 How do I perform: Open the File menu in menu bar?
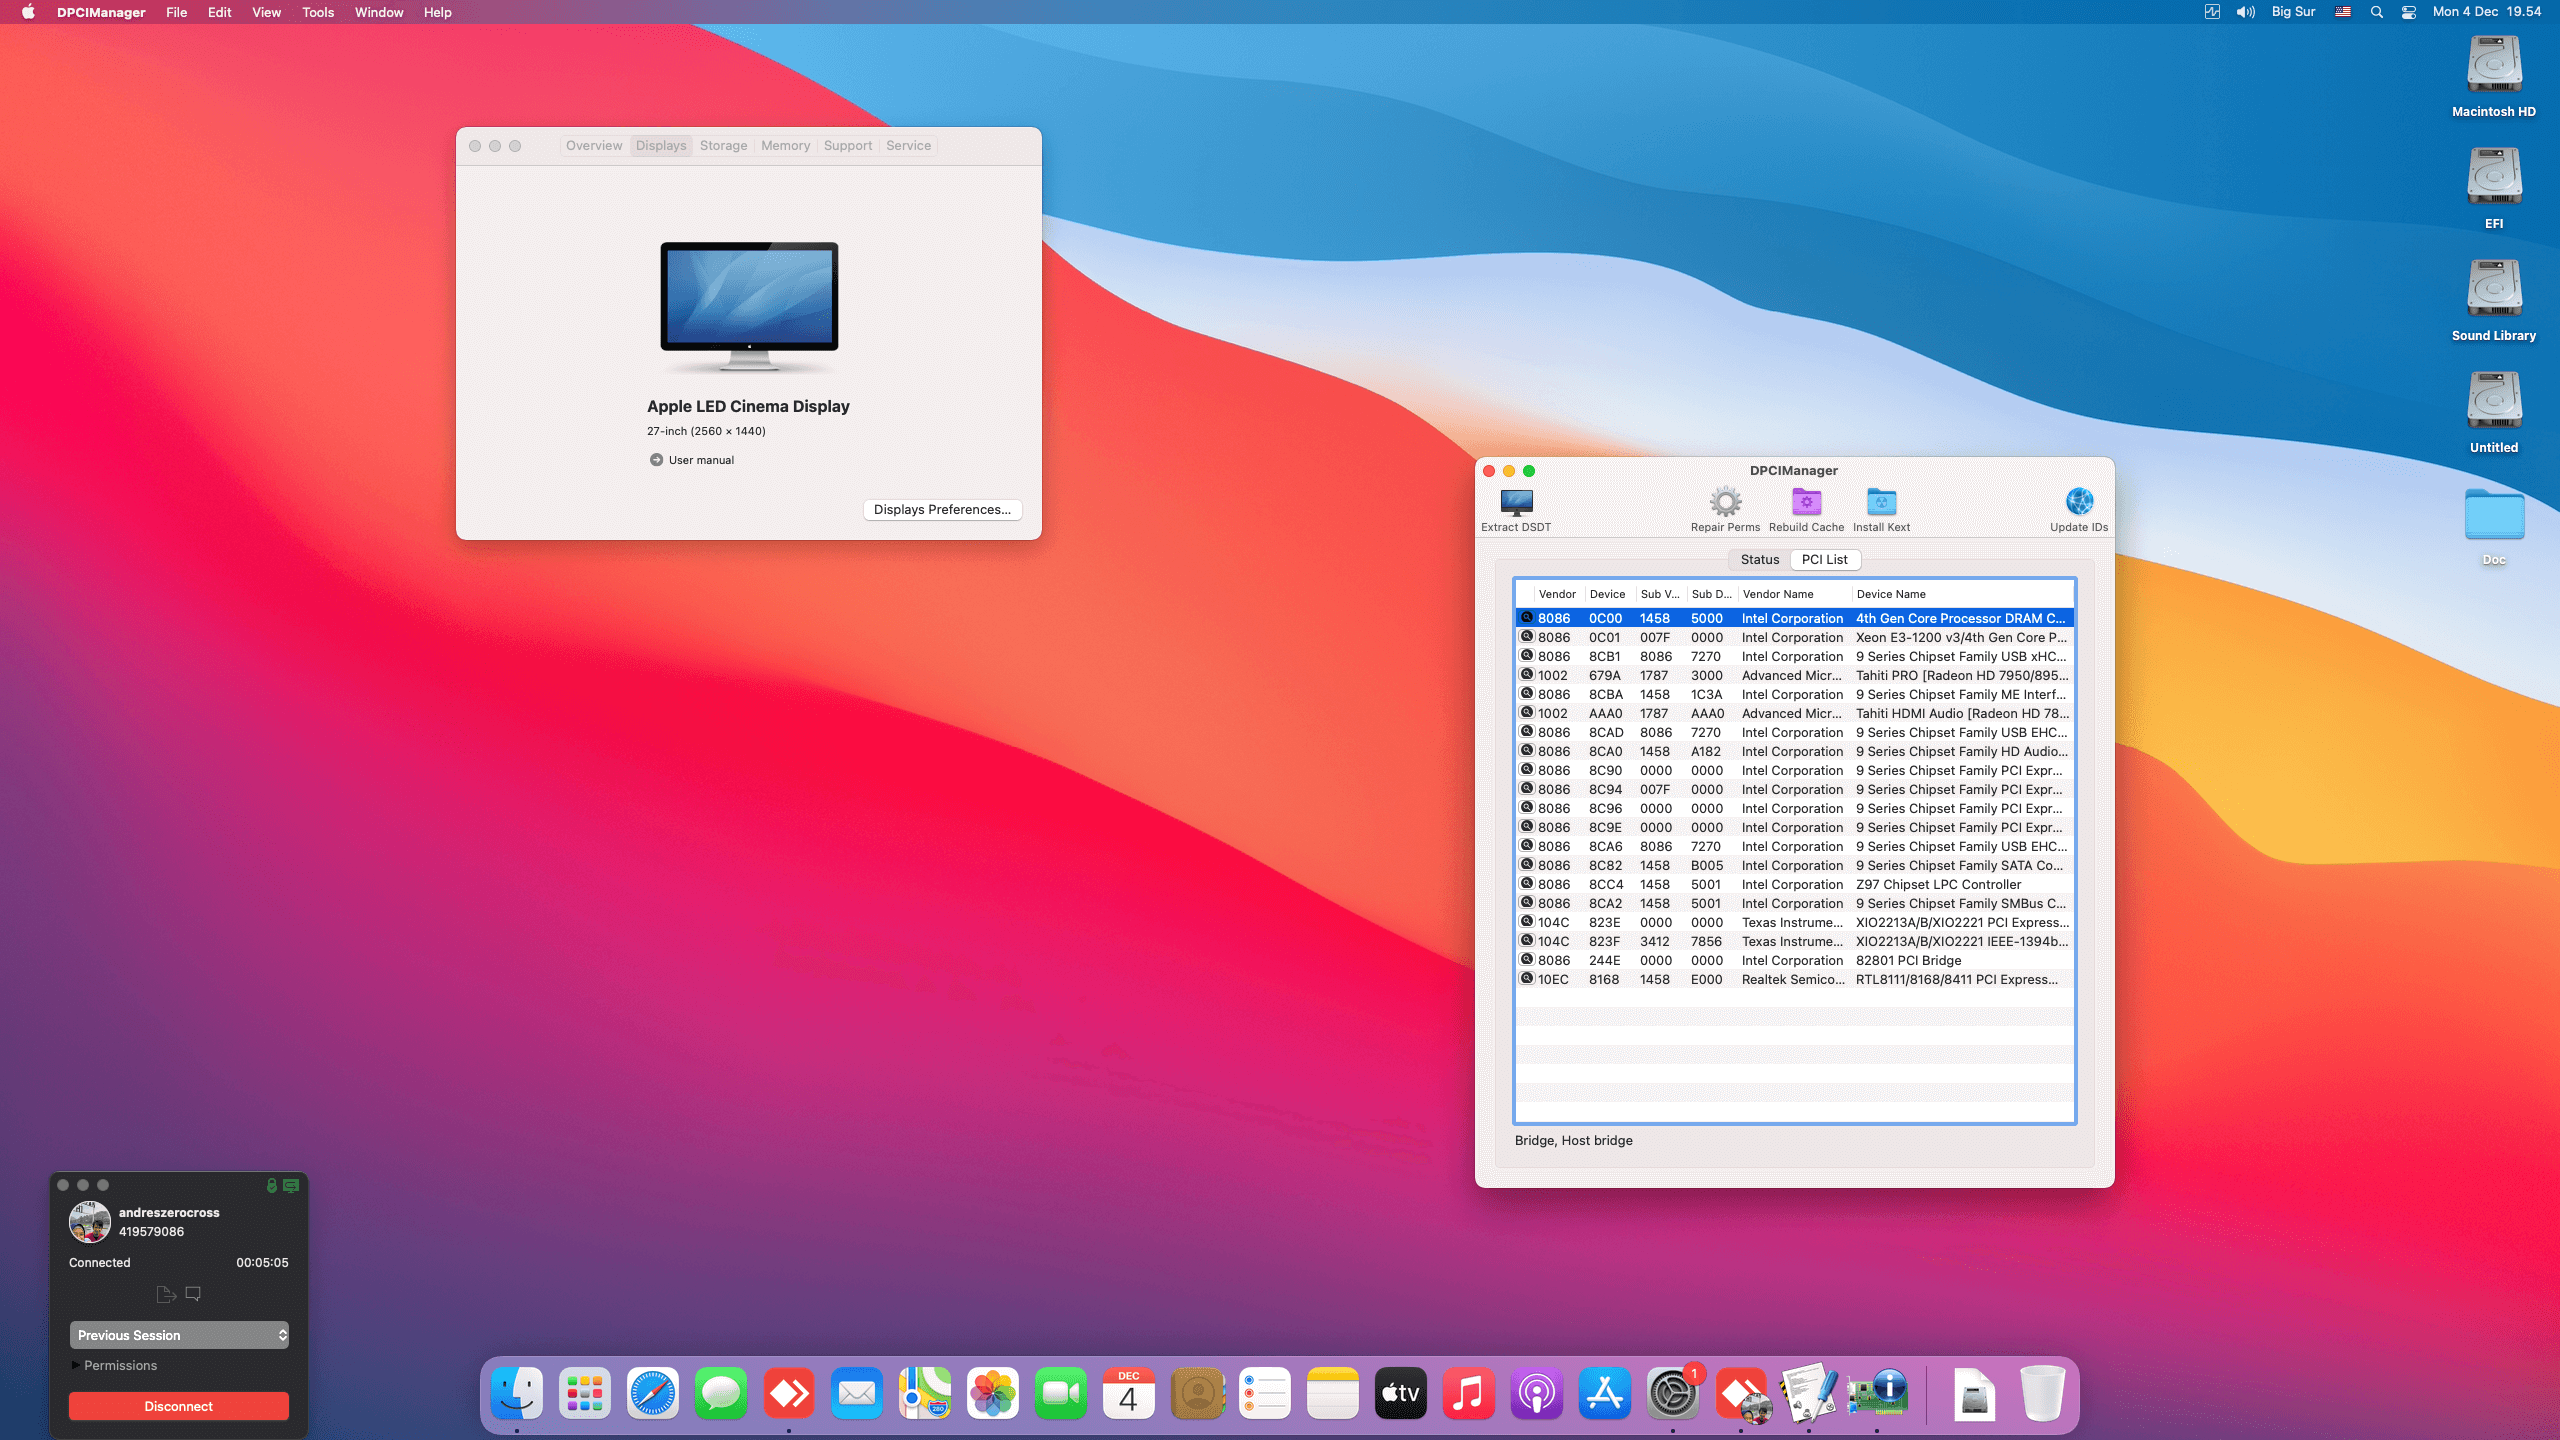coord(177,12)
